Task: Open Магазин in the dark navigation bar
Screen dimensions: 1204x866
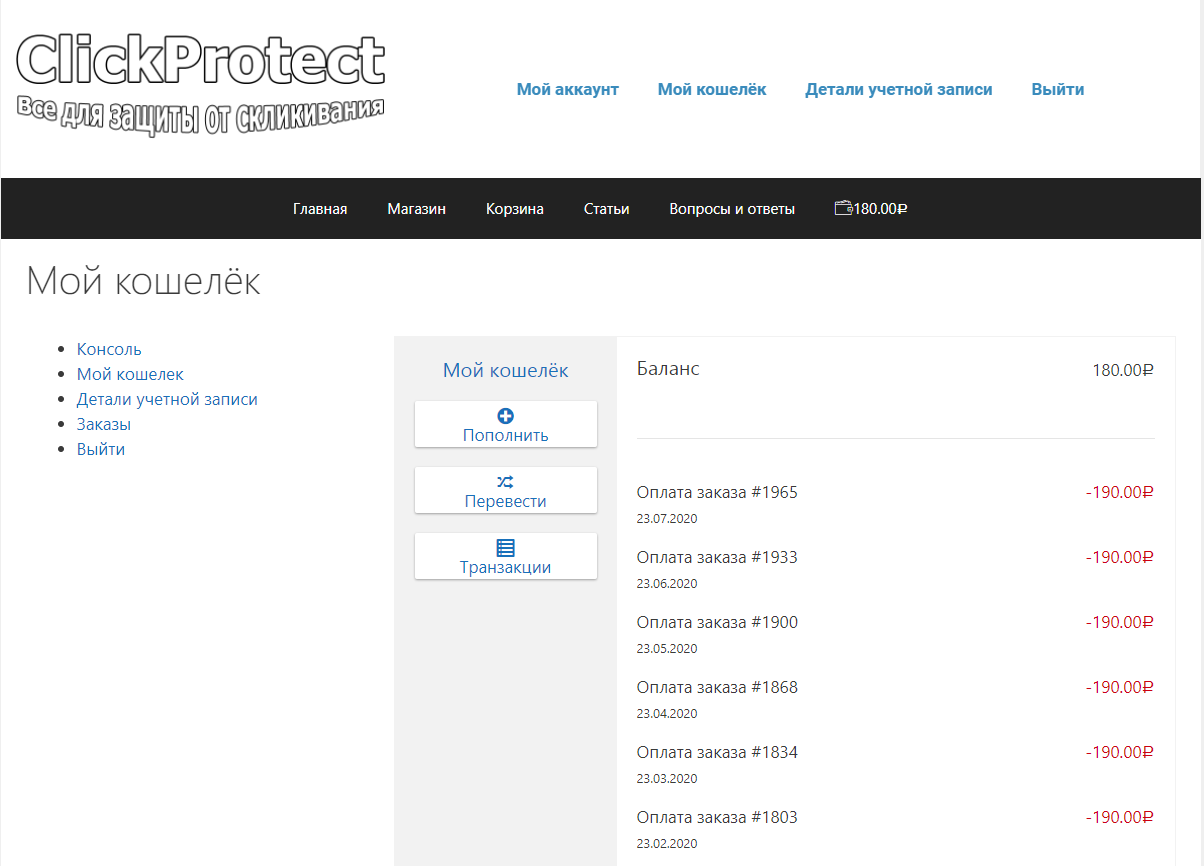Action: pyautogui.click(x=417, y=209)
